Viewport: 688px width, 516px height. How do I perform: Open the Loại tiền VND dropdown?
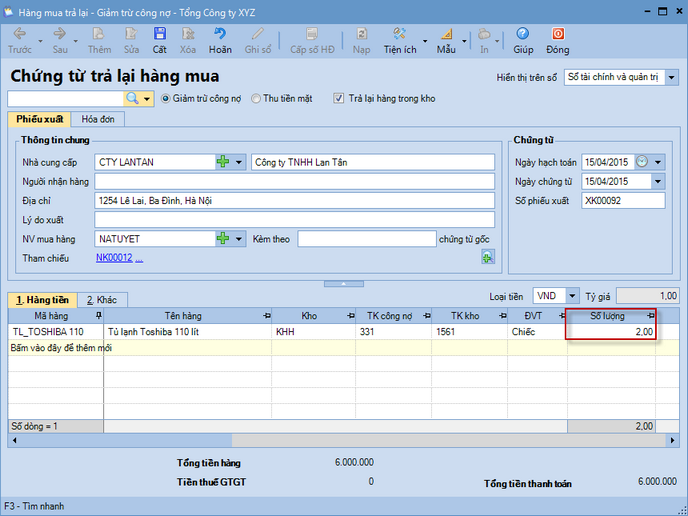tap(572, 296)
